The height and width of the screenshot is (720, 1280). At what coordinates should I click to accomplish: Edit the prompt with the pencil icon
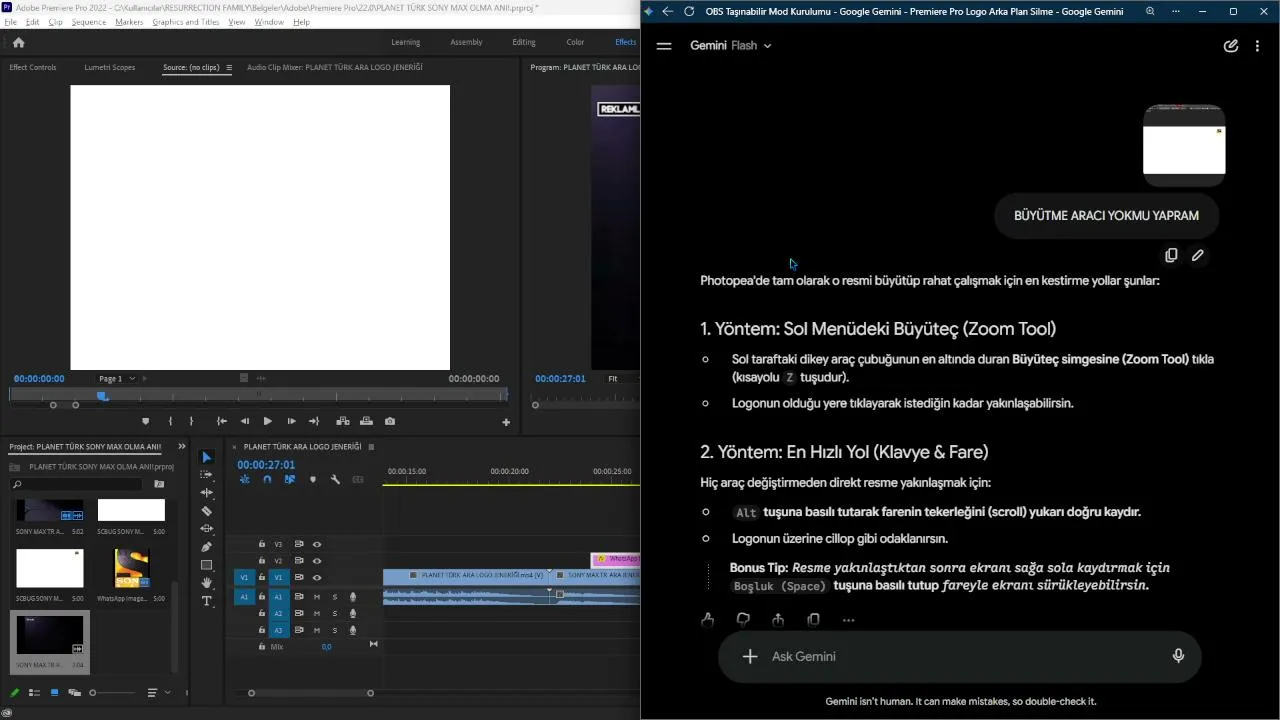(x=1197, y=255)
